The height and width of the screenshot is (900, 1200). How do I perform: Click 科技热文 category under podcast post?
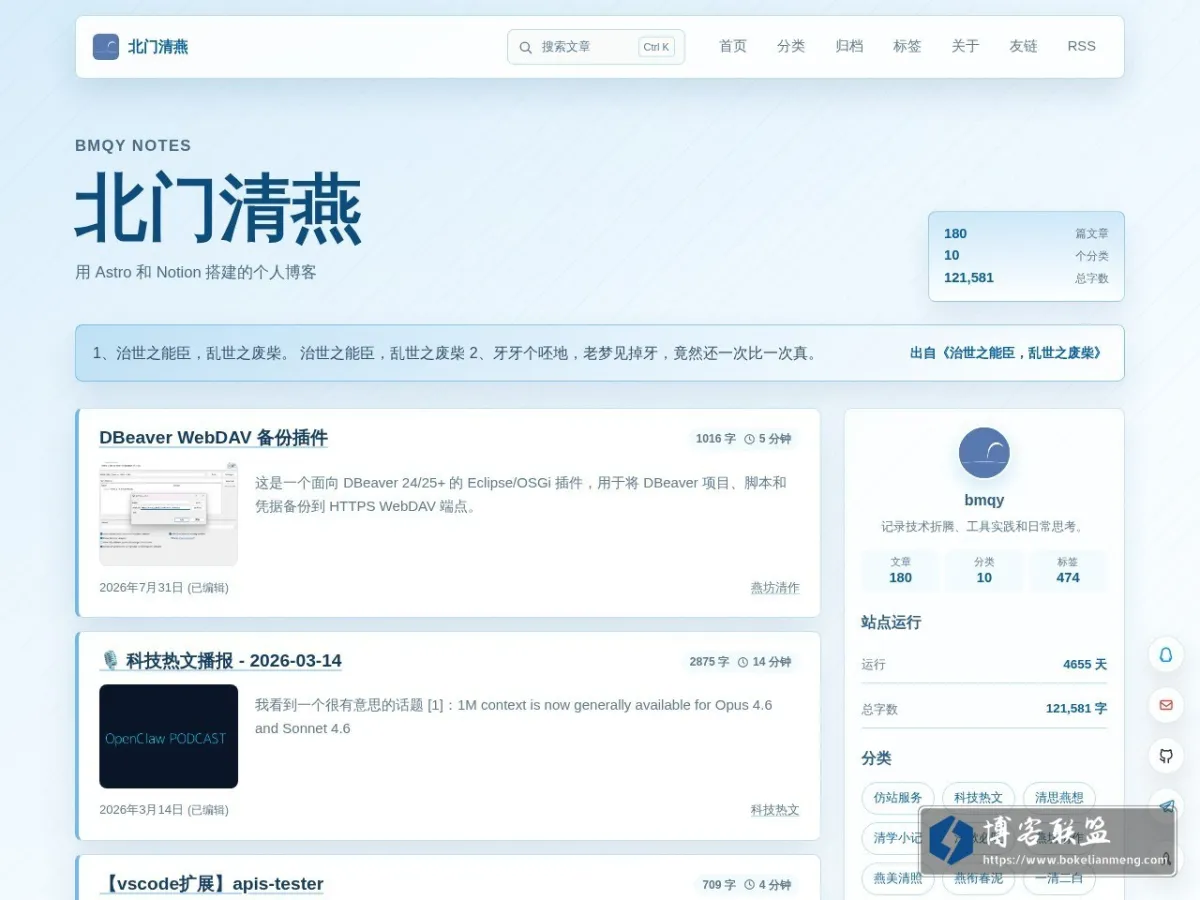(x=775, y=810)
